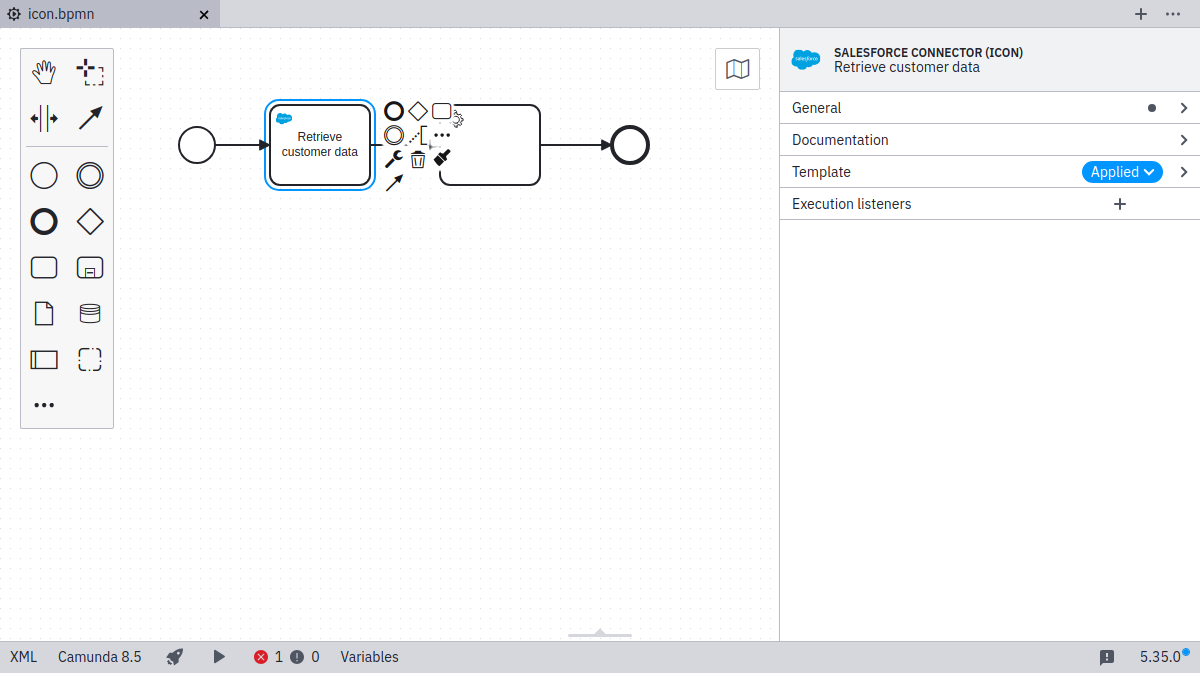
Task: Click the Camunda 8.5 engine version
Action: point(99,657)
